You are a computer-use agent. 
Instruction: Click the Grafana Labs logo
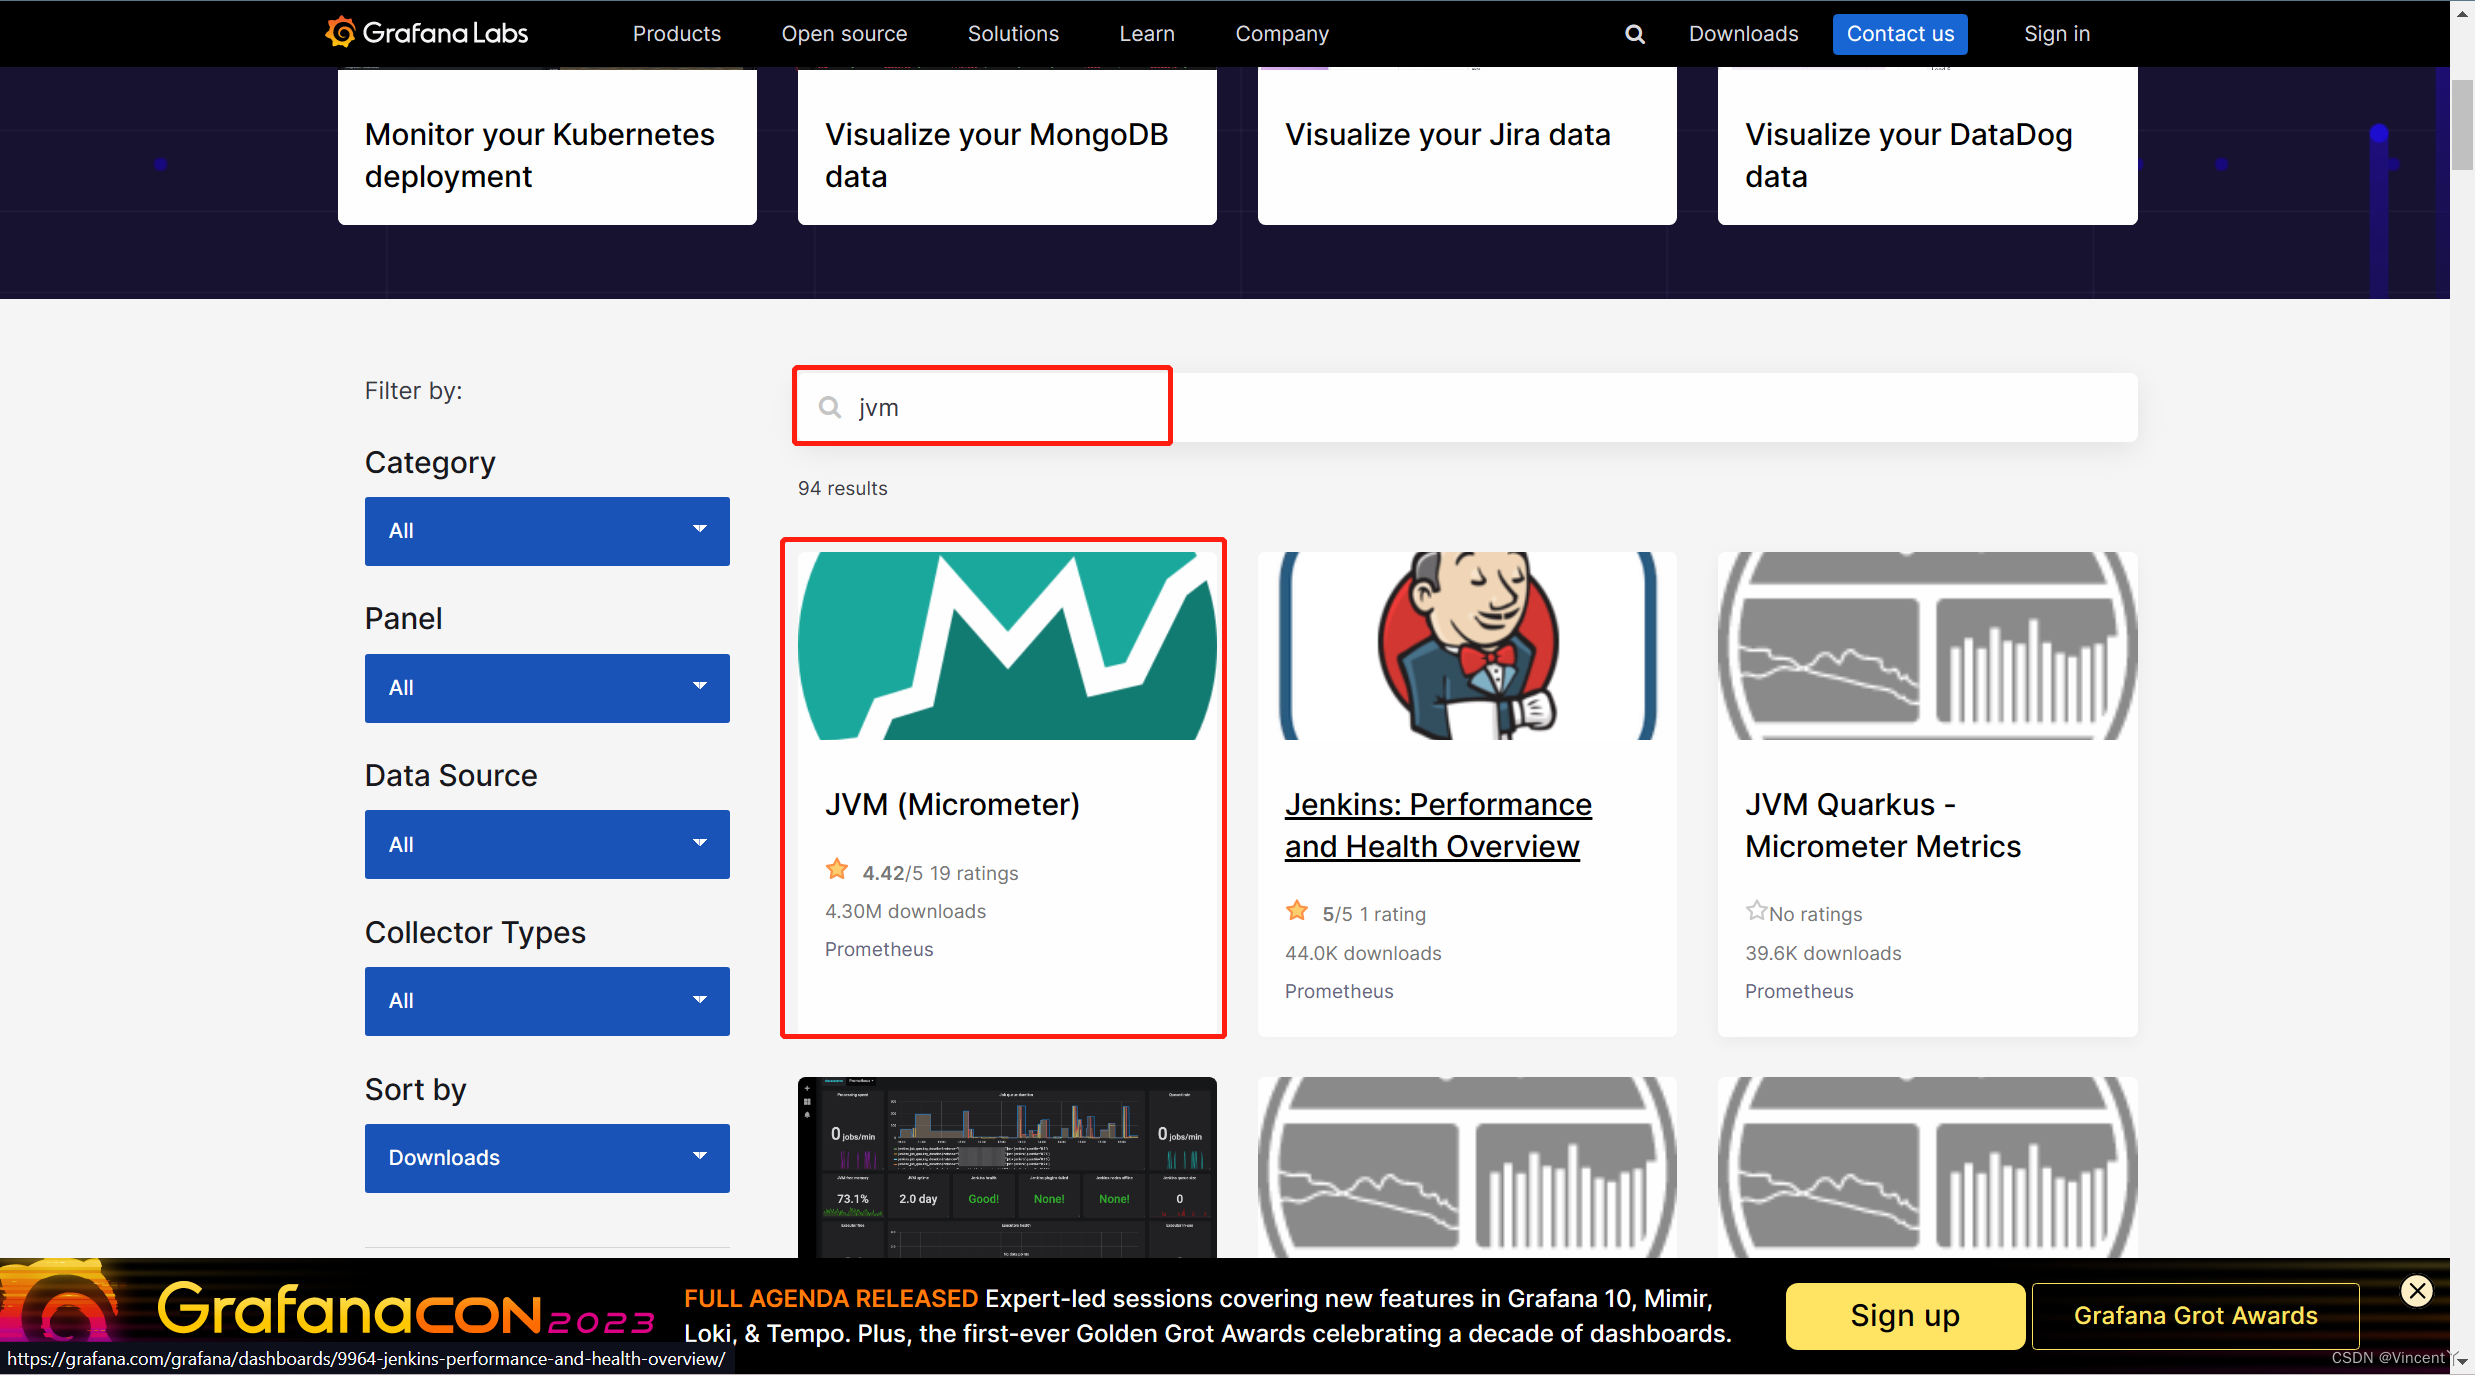coord(427,33)
